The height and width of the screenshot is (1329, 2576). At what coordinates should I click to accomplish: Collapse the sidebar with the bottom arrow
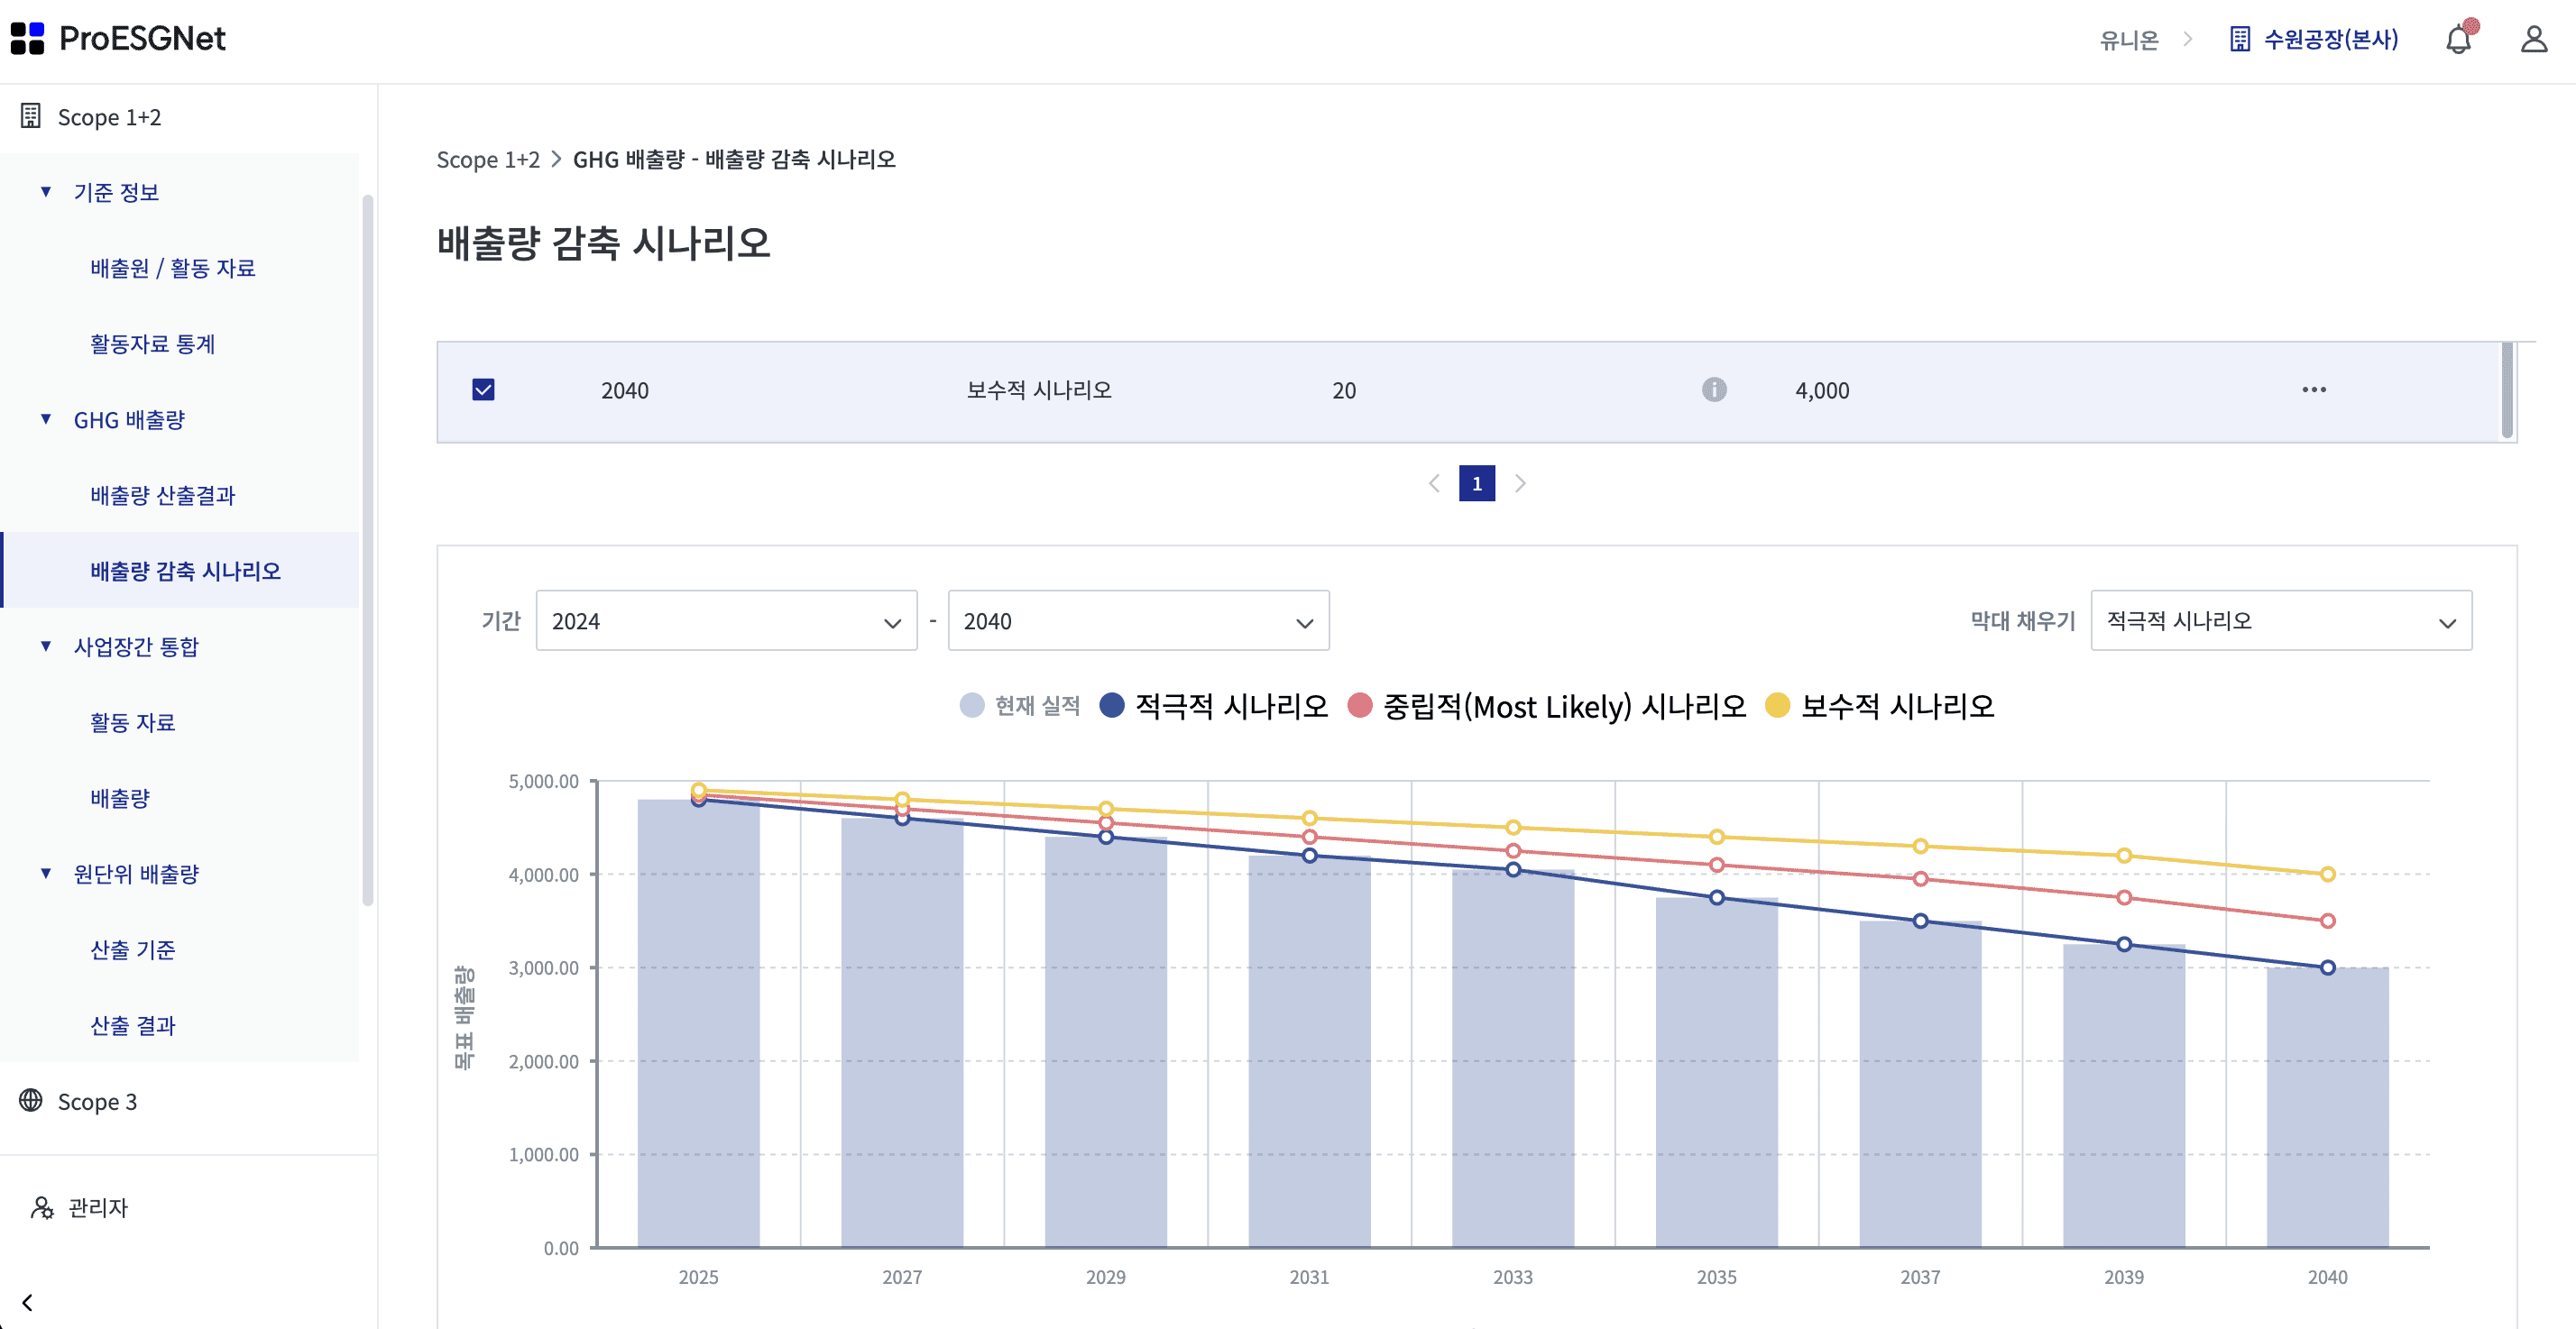pos(28,1302)
